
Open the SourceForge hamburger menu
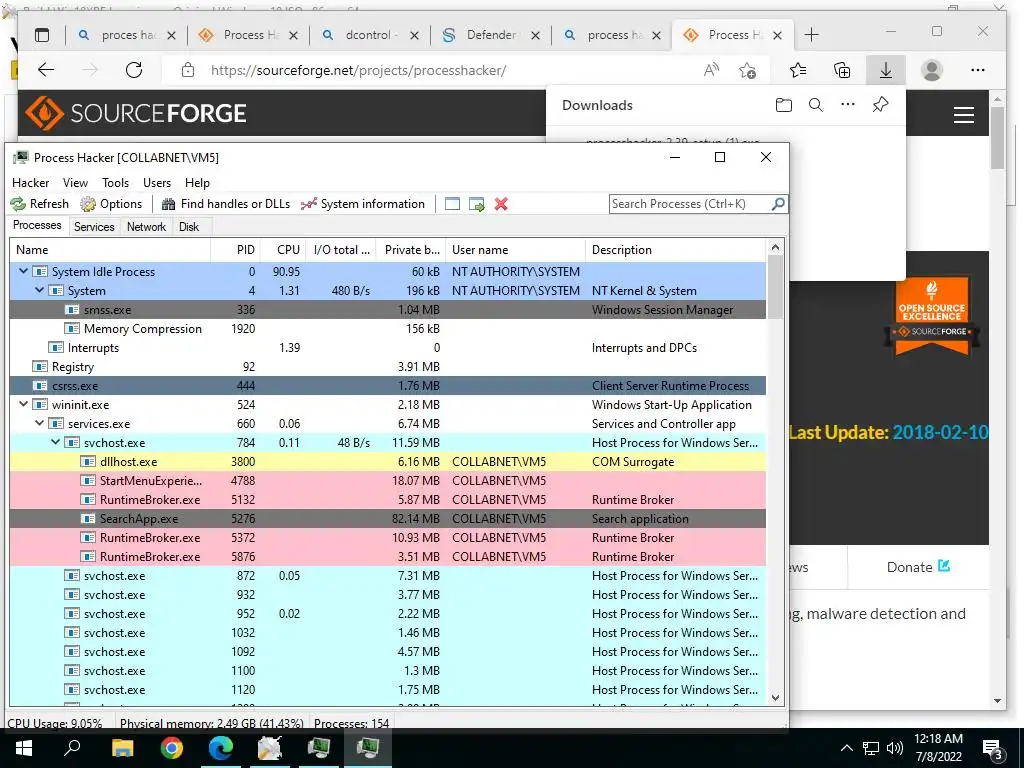[x=963, y=115]
